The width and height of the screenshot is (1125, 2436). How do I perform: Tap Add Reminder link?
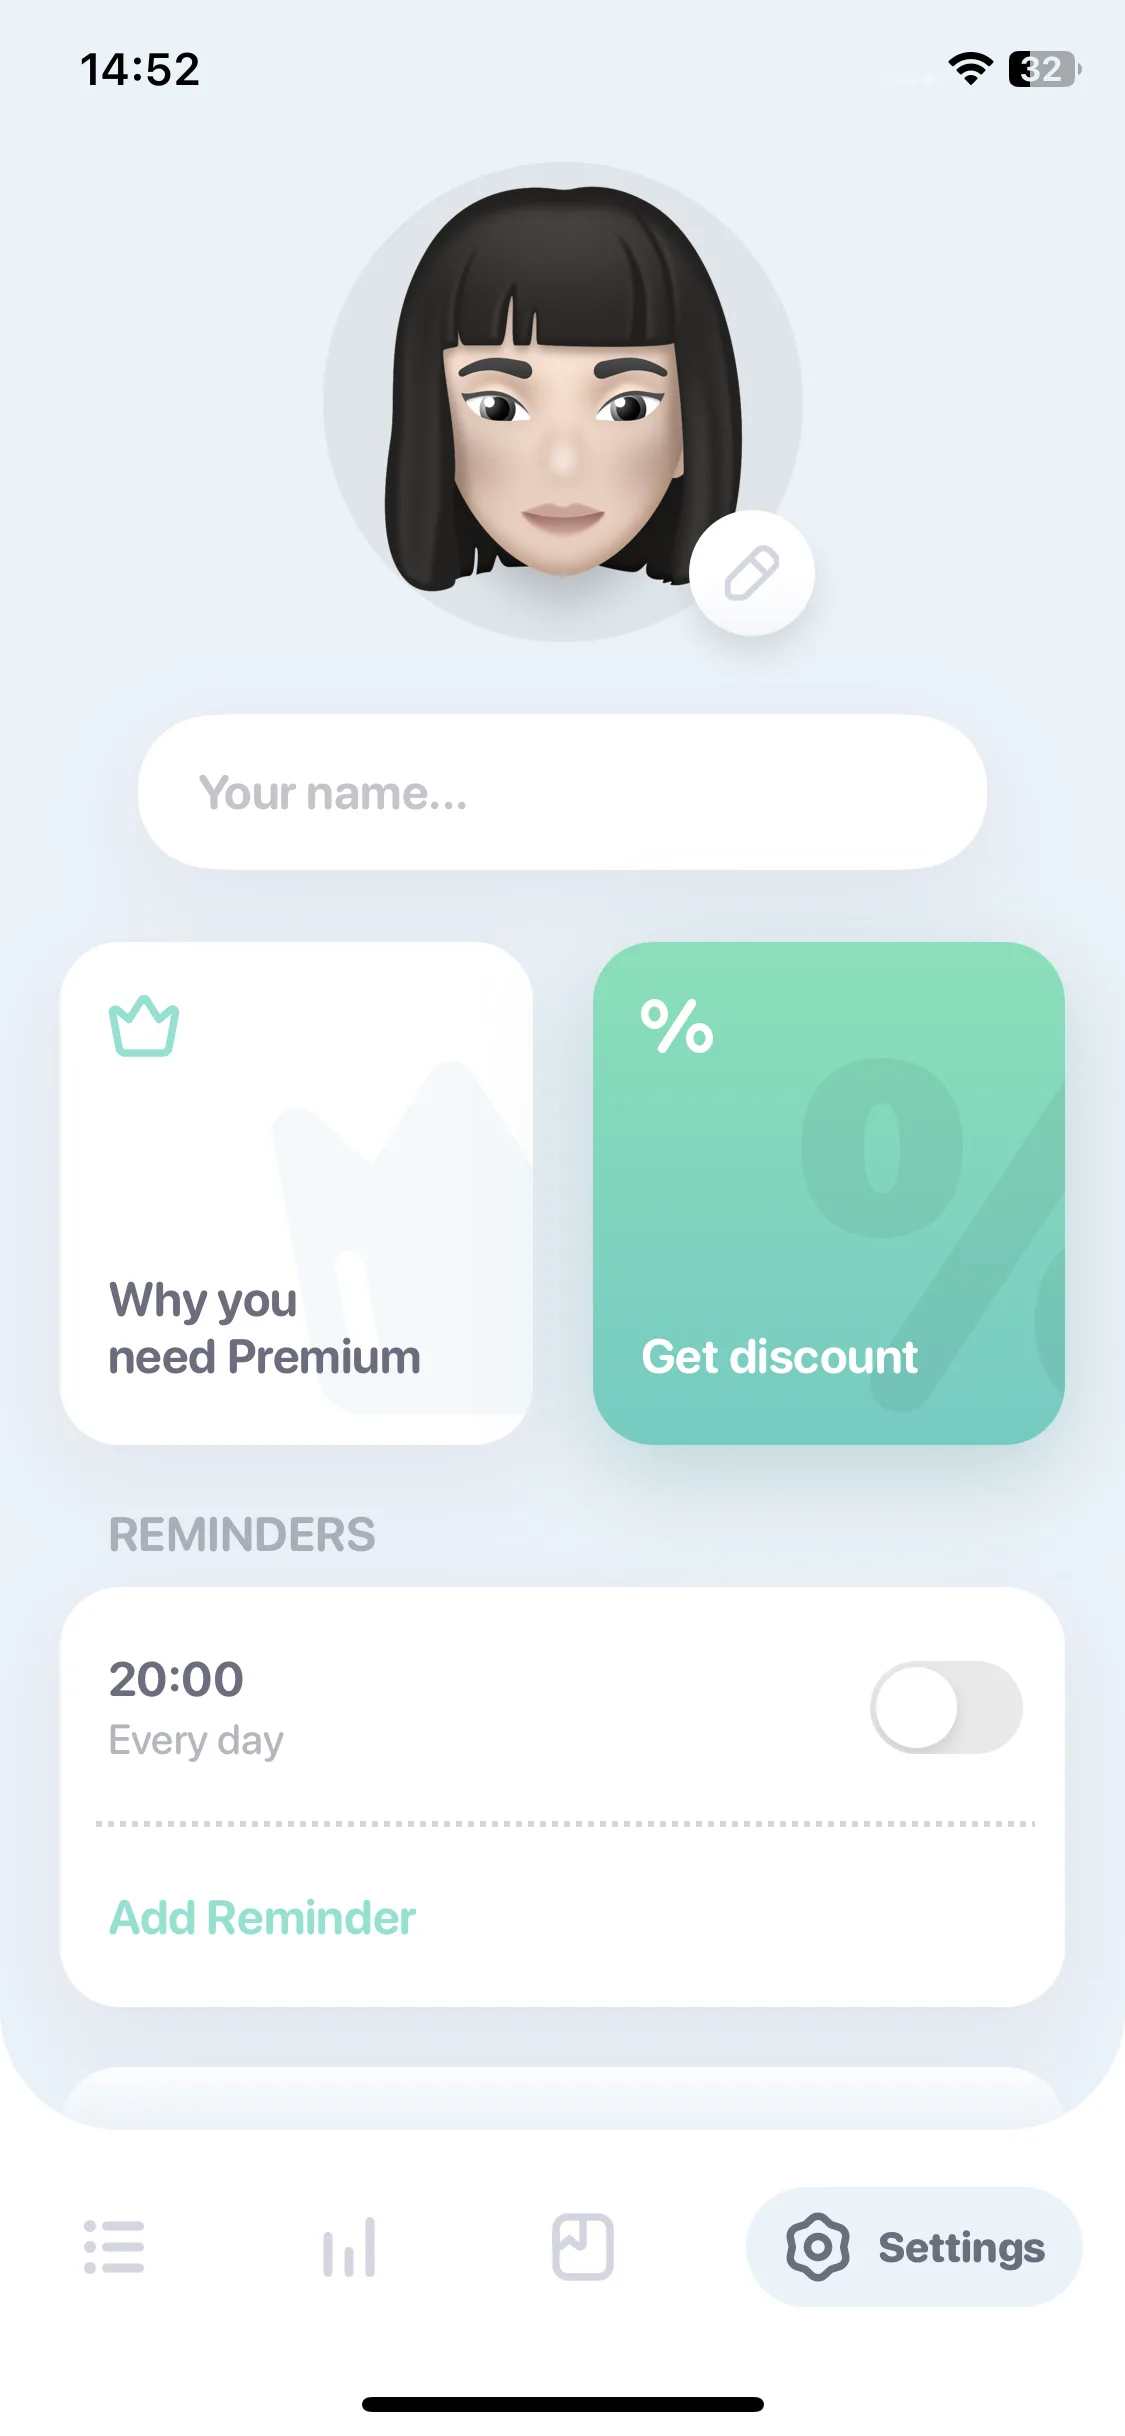[x=262, y=1918]
